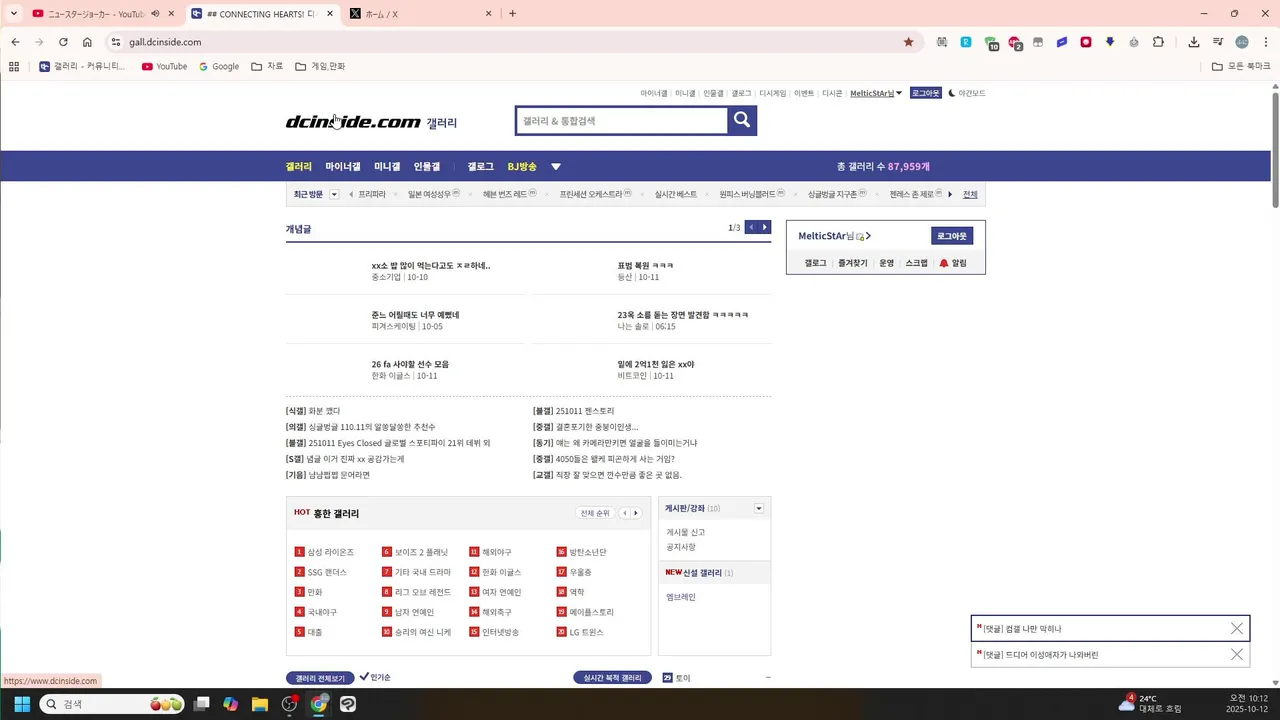Image resolution: width=1280 pixels, height=720 pixels.
Task: Click the 로그아웃 button in user box
Action: 952,236
